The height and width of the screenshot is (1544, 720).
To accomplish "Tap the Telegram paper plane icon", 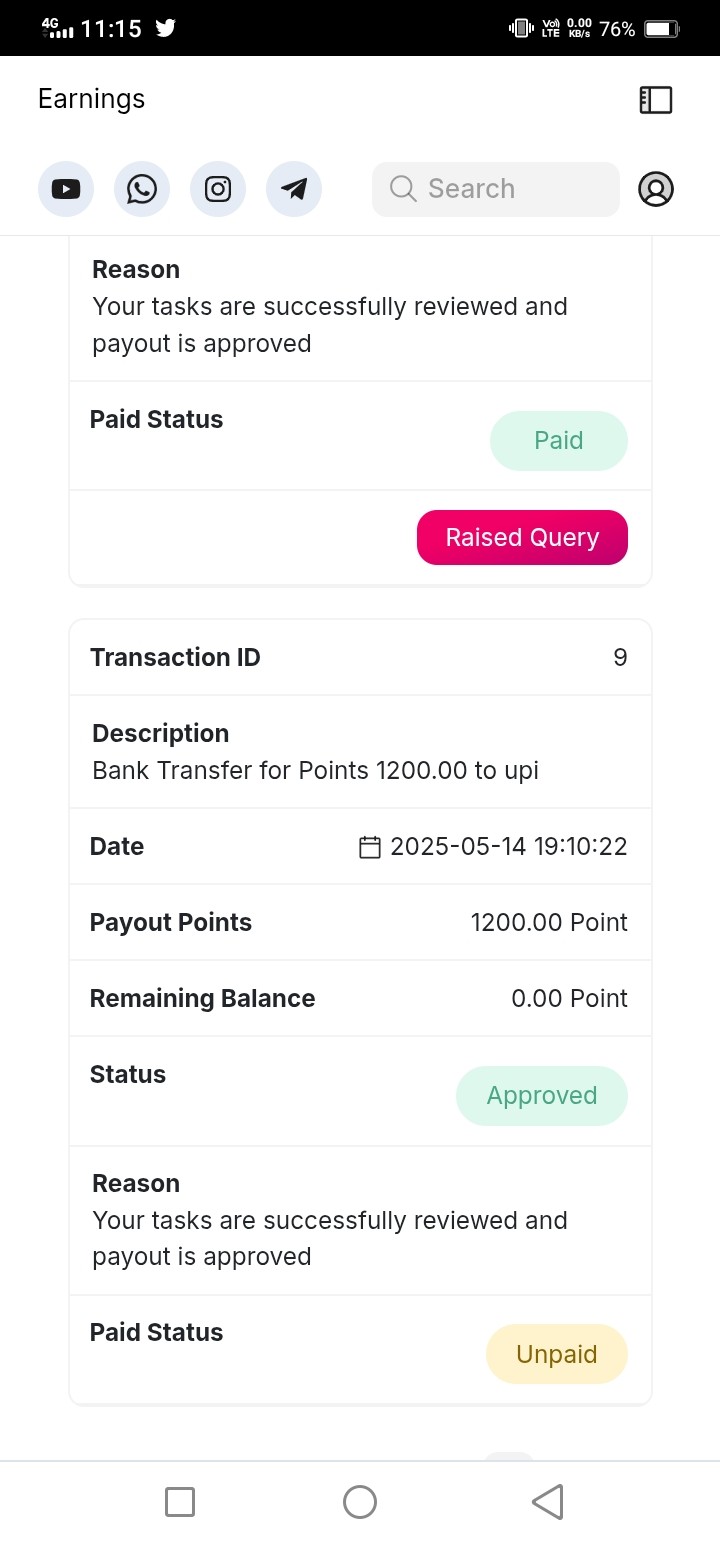I will [294, 189].
